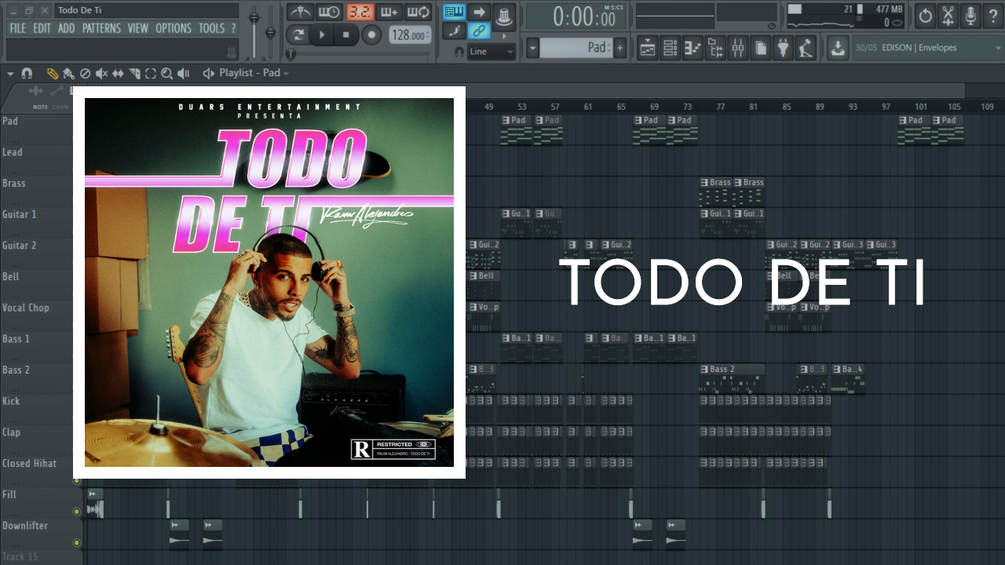Viewport: 1005px width, 565px height.
Task: Open the OPTIONS menu
Action: [x=173, y=28]
